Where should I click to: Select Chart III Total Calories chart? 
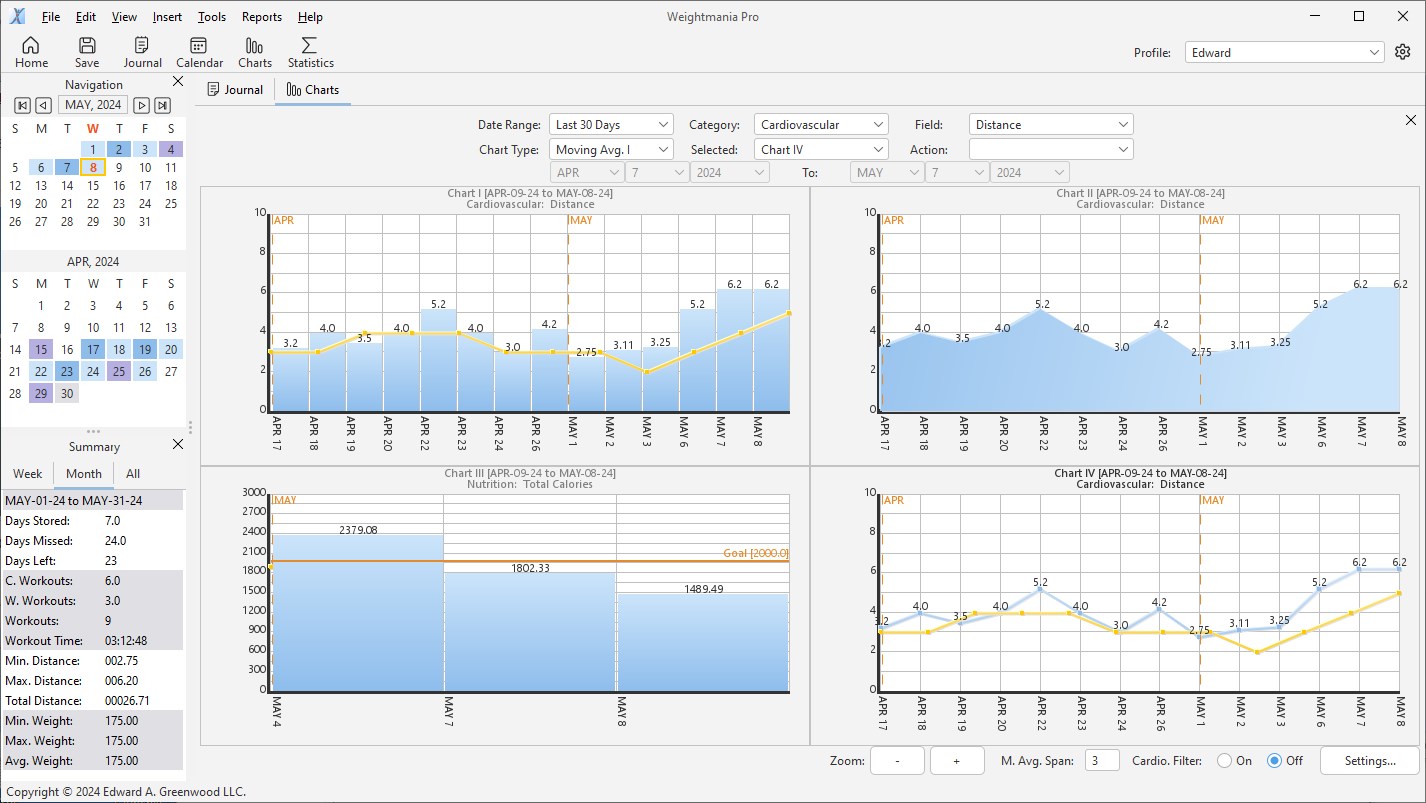tap(505, 605)
